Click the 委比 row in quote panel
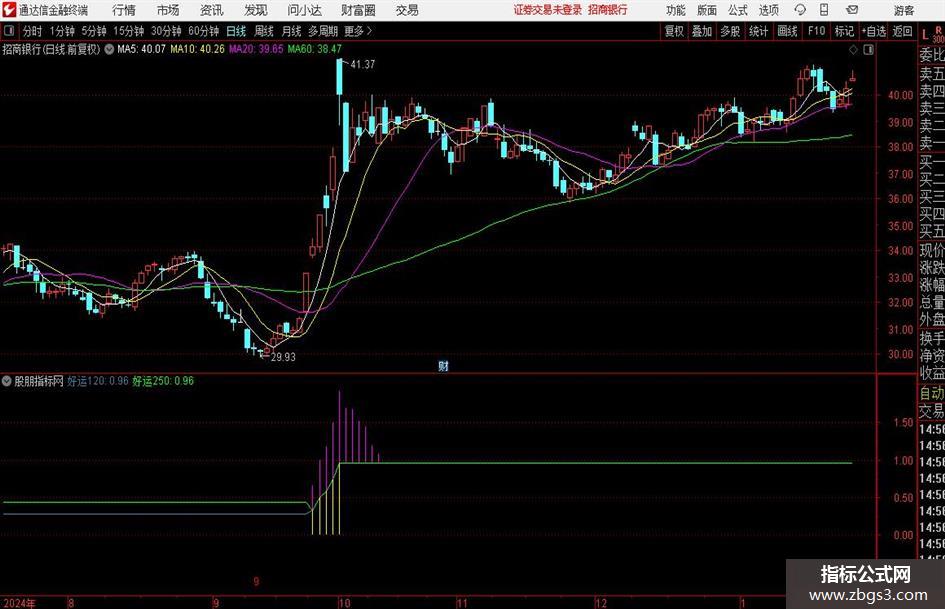 [x=932, y=55]
